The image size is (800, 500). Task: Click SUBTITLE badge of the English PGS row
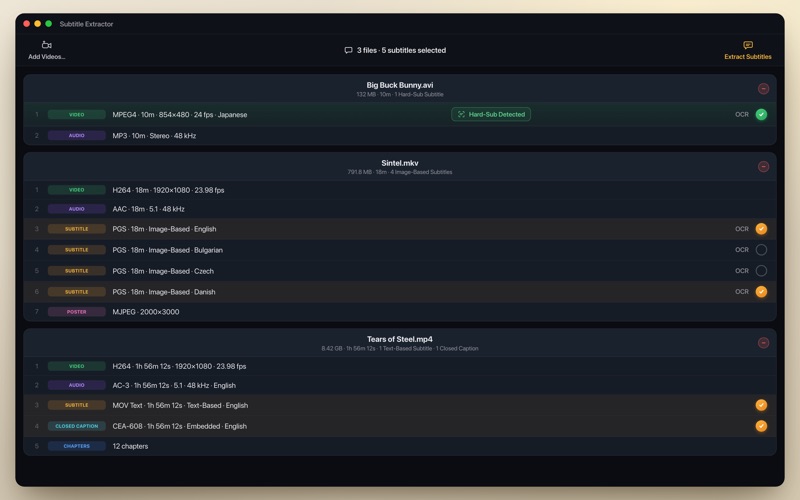[x=77, y=229]
